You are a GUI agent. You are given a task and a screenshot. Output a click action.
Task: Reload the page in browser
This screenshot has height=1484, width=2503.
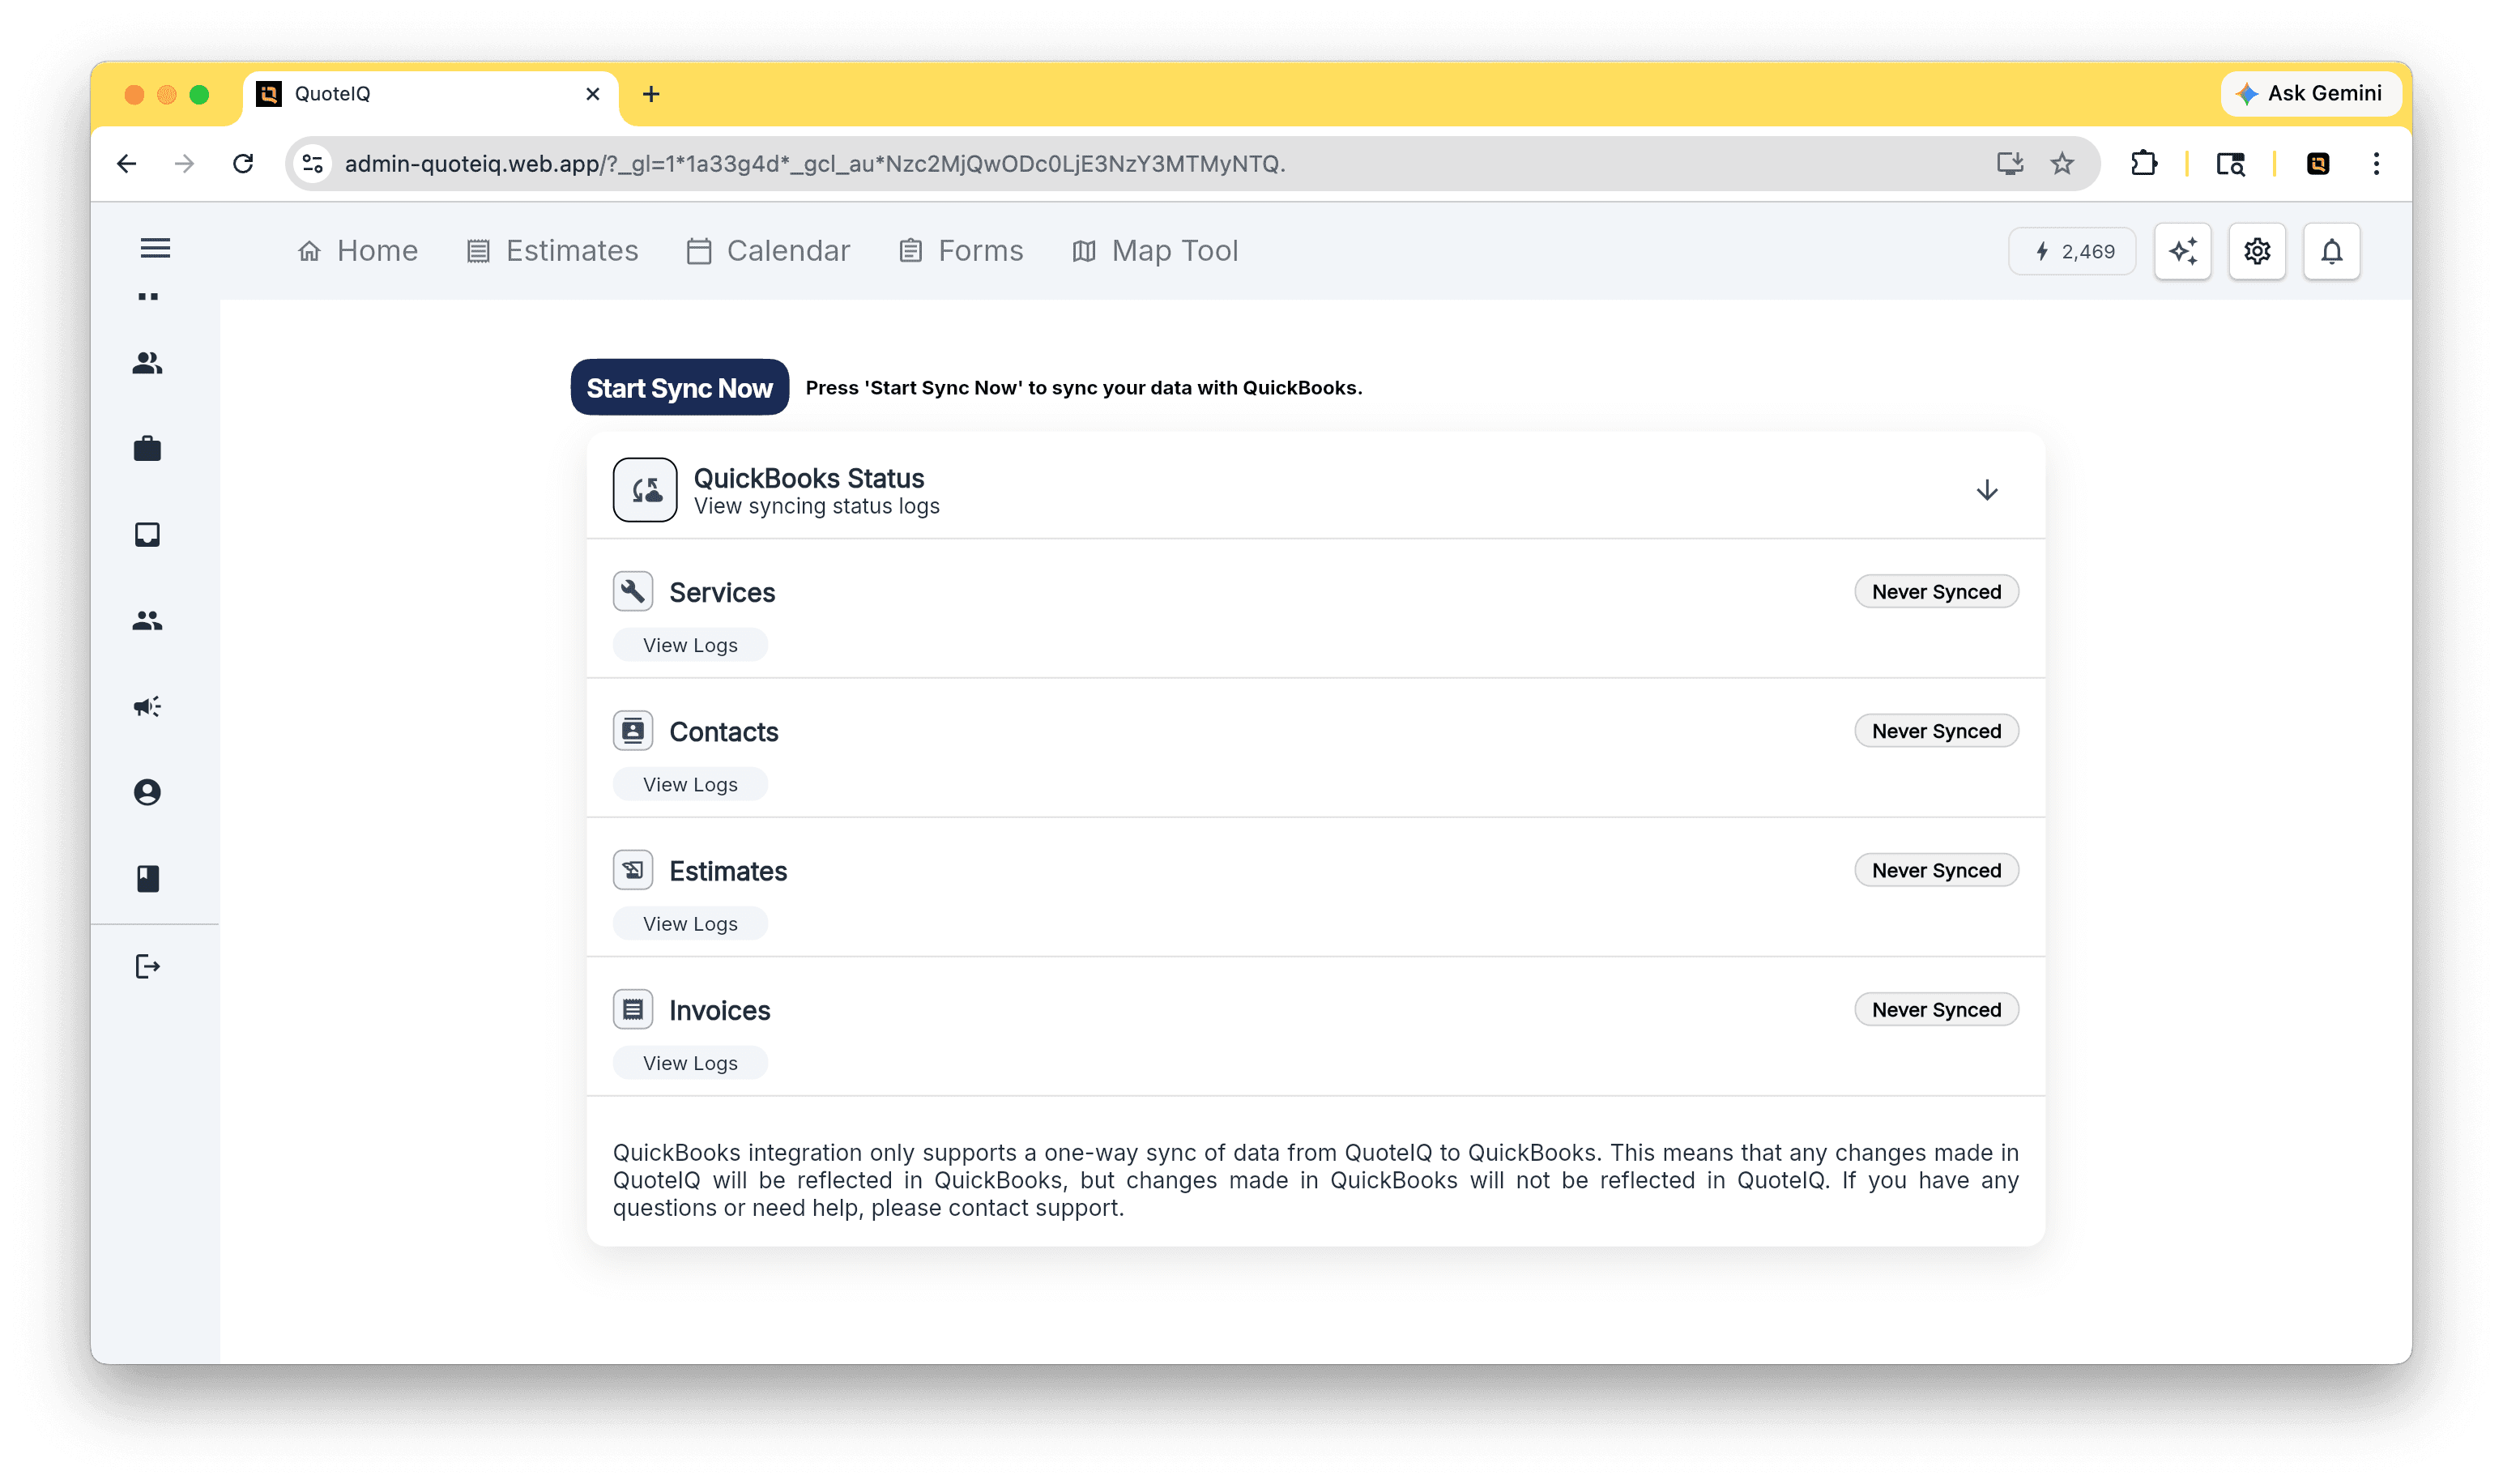[x=243, y=164]
